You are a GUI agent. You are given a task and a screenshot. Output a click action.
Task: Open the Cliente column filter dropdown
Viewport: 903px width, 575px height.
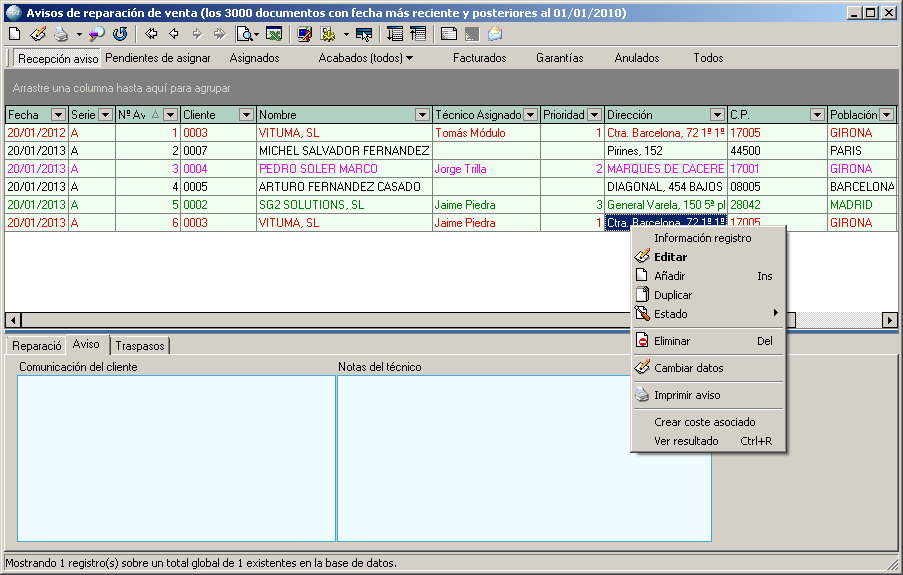click(246, 115)
